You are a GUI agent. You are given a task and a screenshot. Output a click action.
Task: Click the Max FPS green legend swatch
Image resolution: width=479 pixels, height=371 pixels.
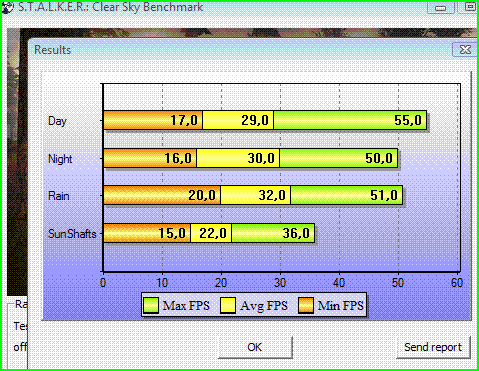150,305
